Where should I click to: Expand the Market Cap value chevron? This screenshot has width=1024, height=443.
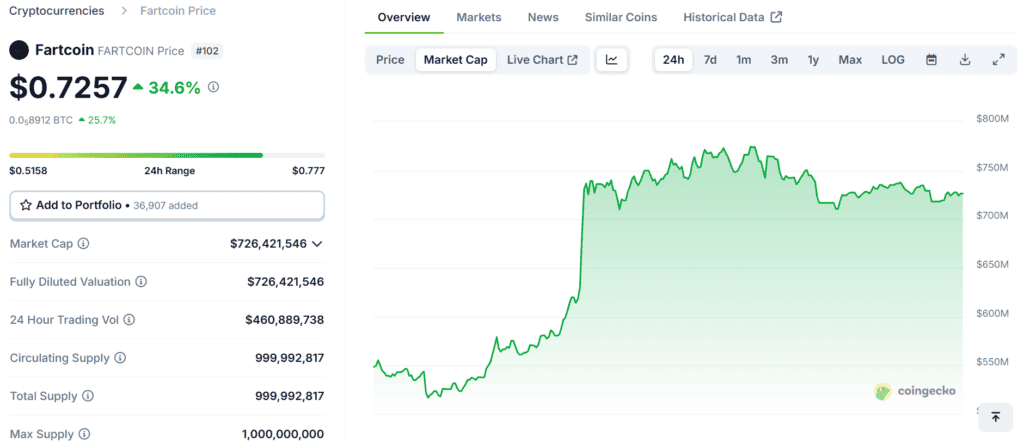[x=317, y=244]
